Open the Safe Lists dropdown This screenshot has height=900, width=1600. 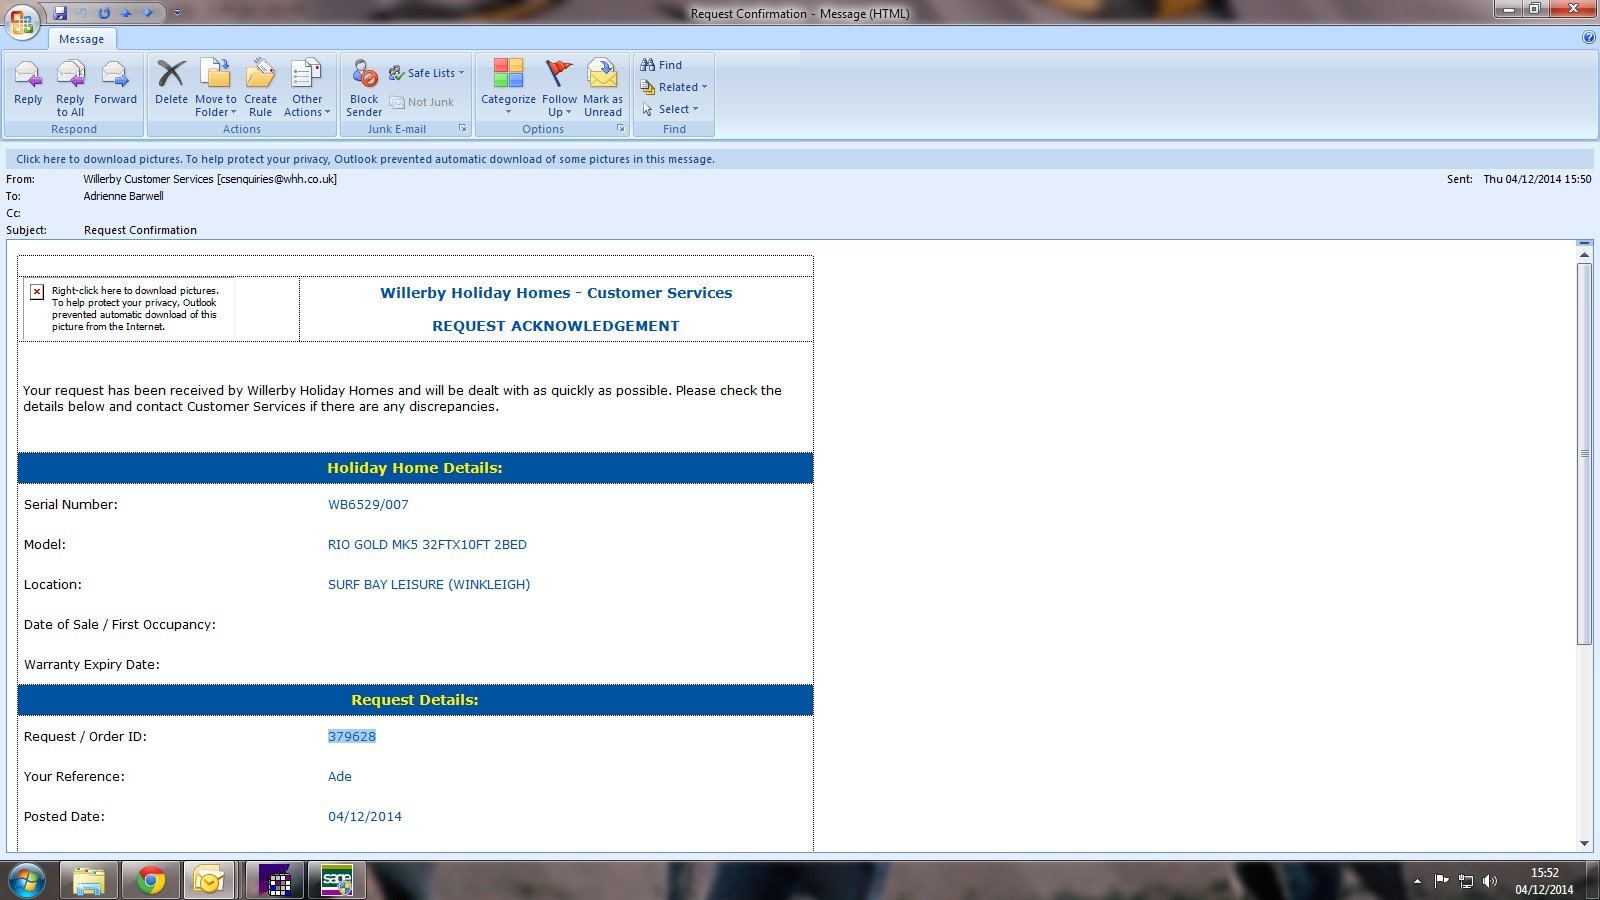(427, 73)
